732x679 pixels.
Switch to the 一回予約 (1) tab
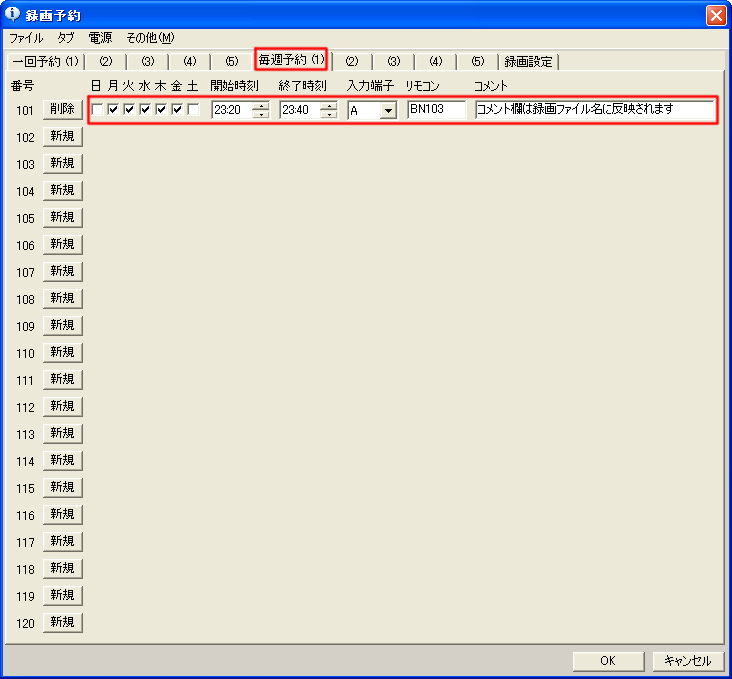click(44, 62)
